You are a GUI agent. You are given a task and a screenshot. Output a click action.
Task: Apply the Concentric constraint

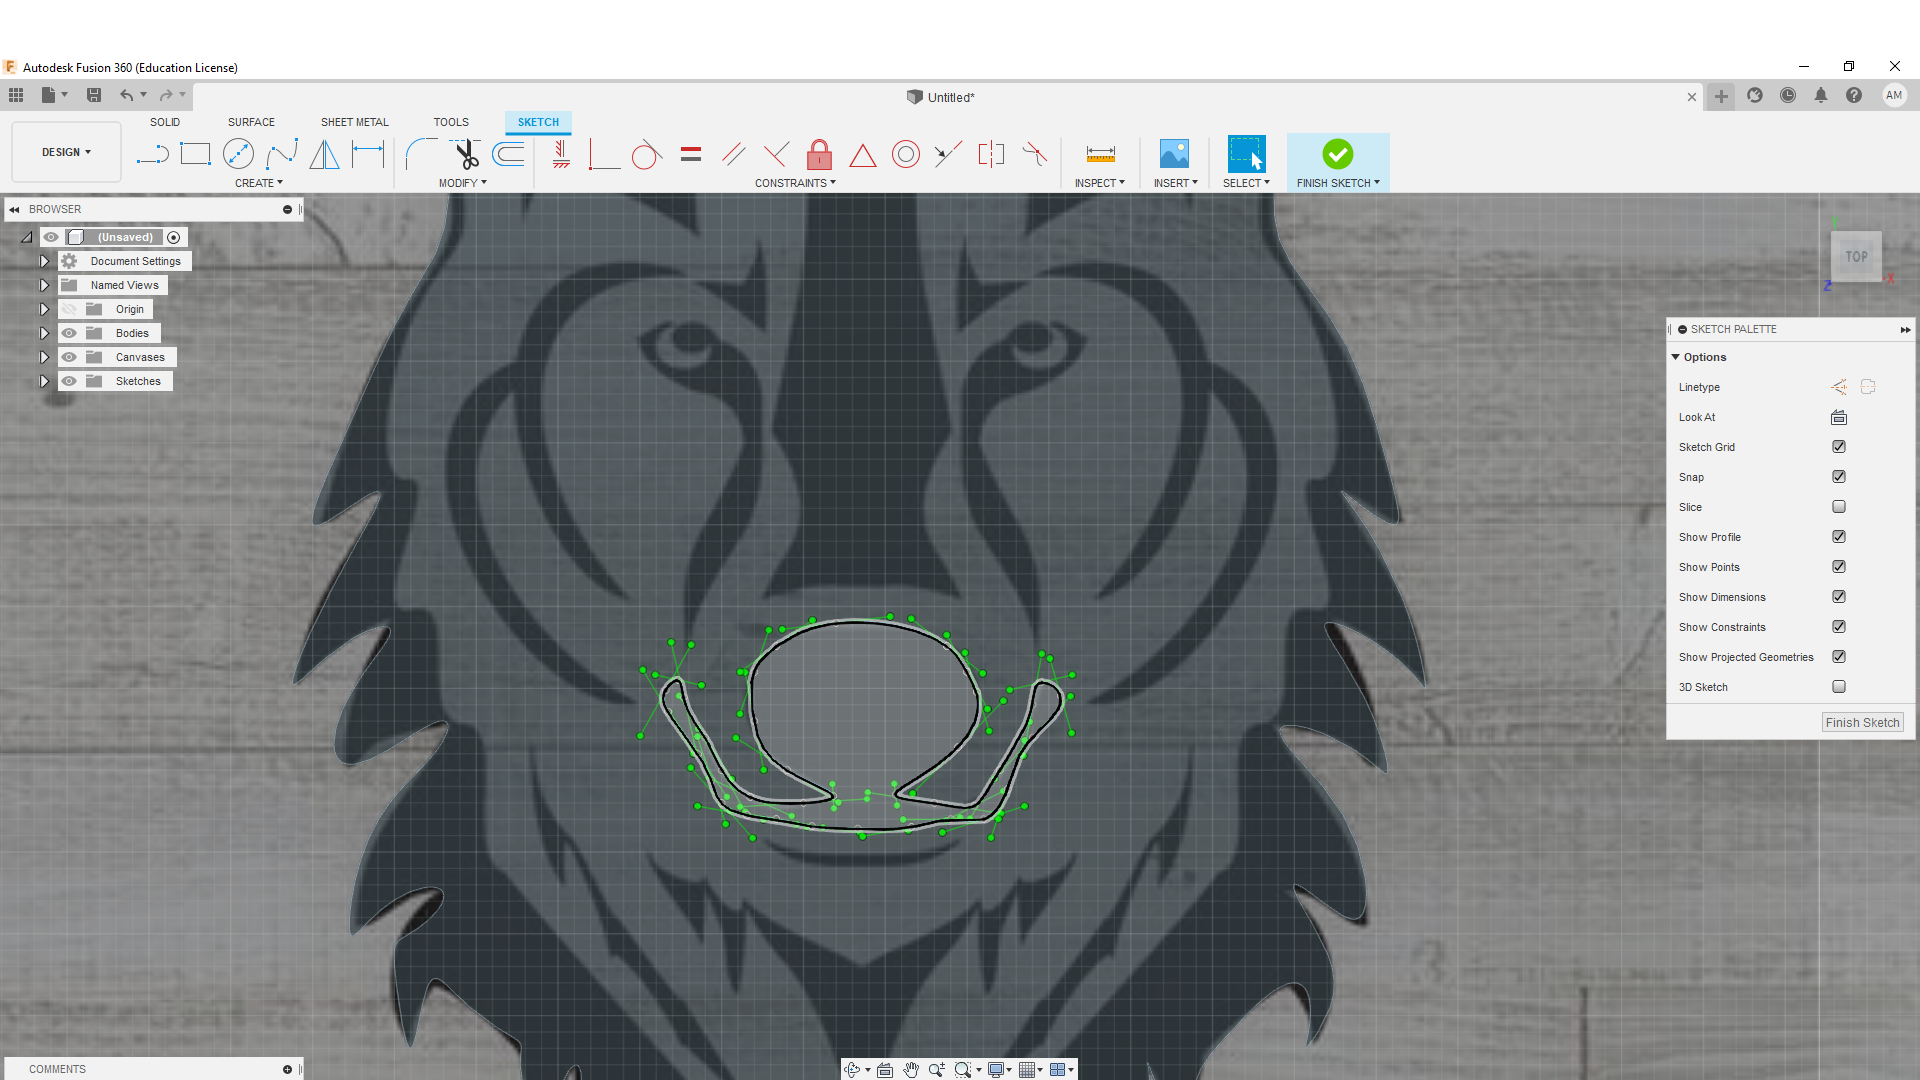click(x=905, y=154)
